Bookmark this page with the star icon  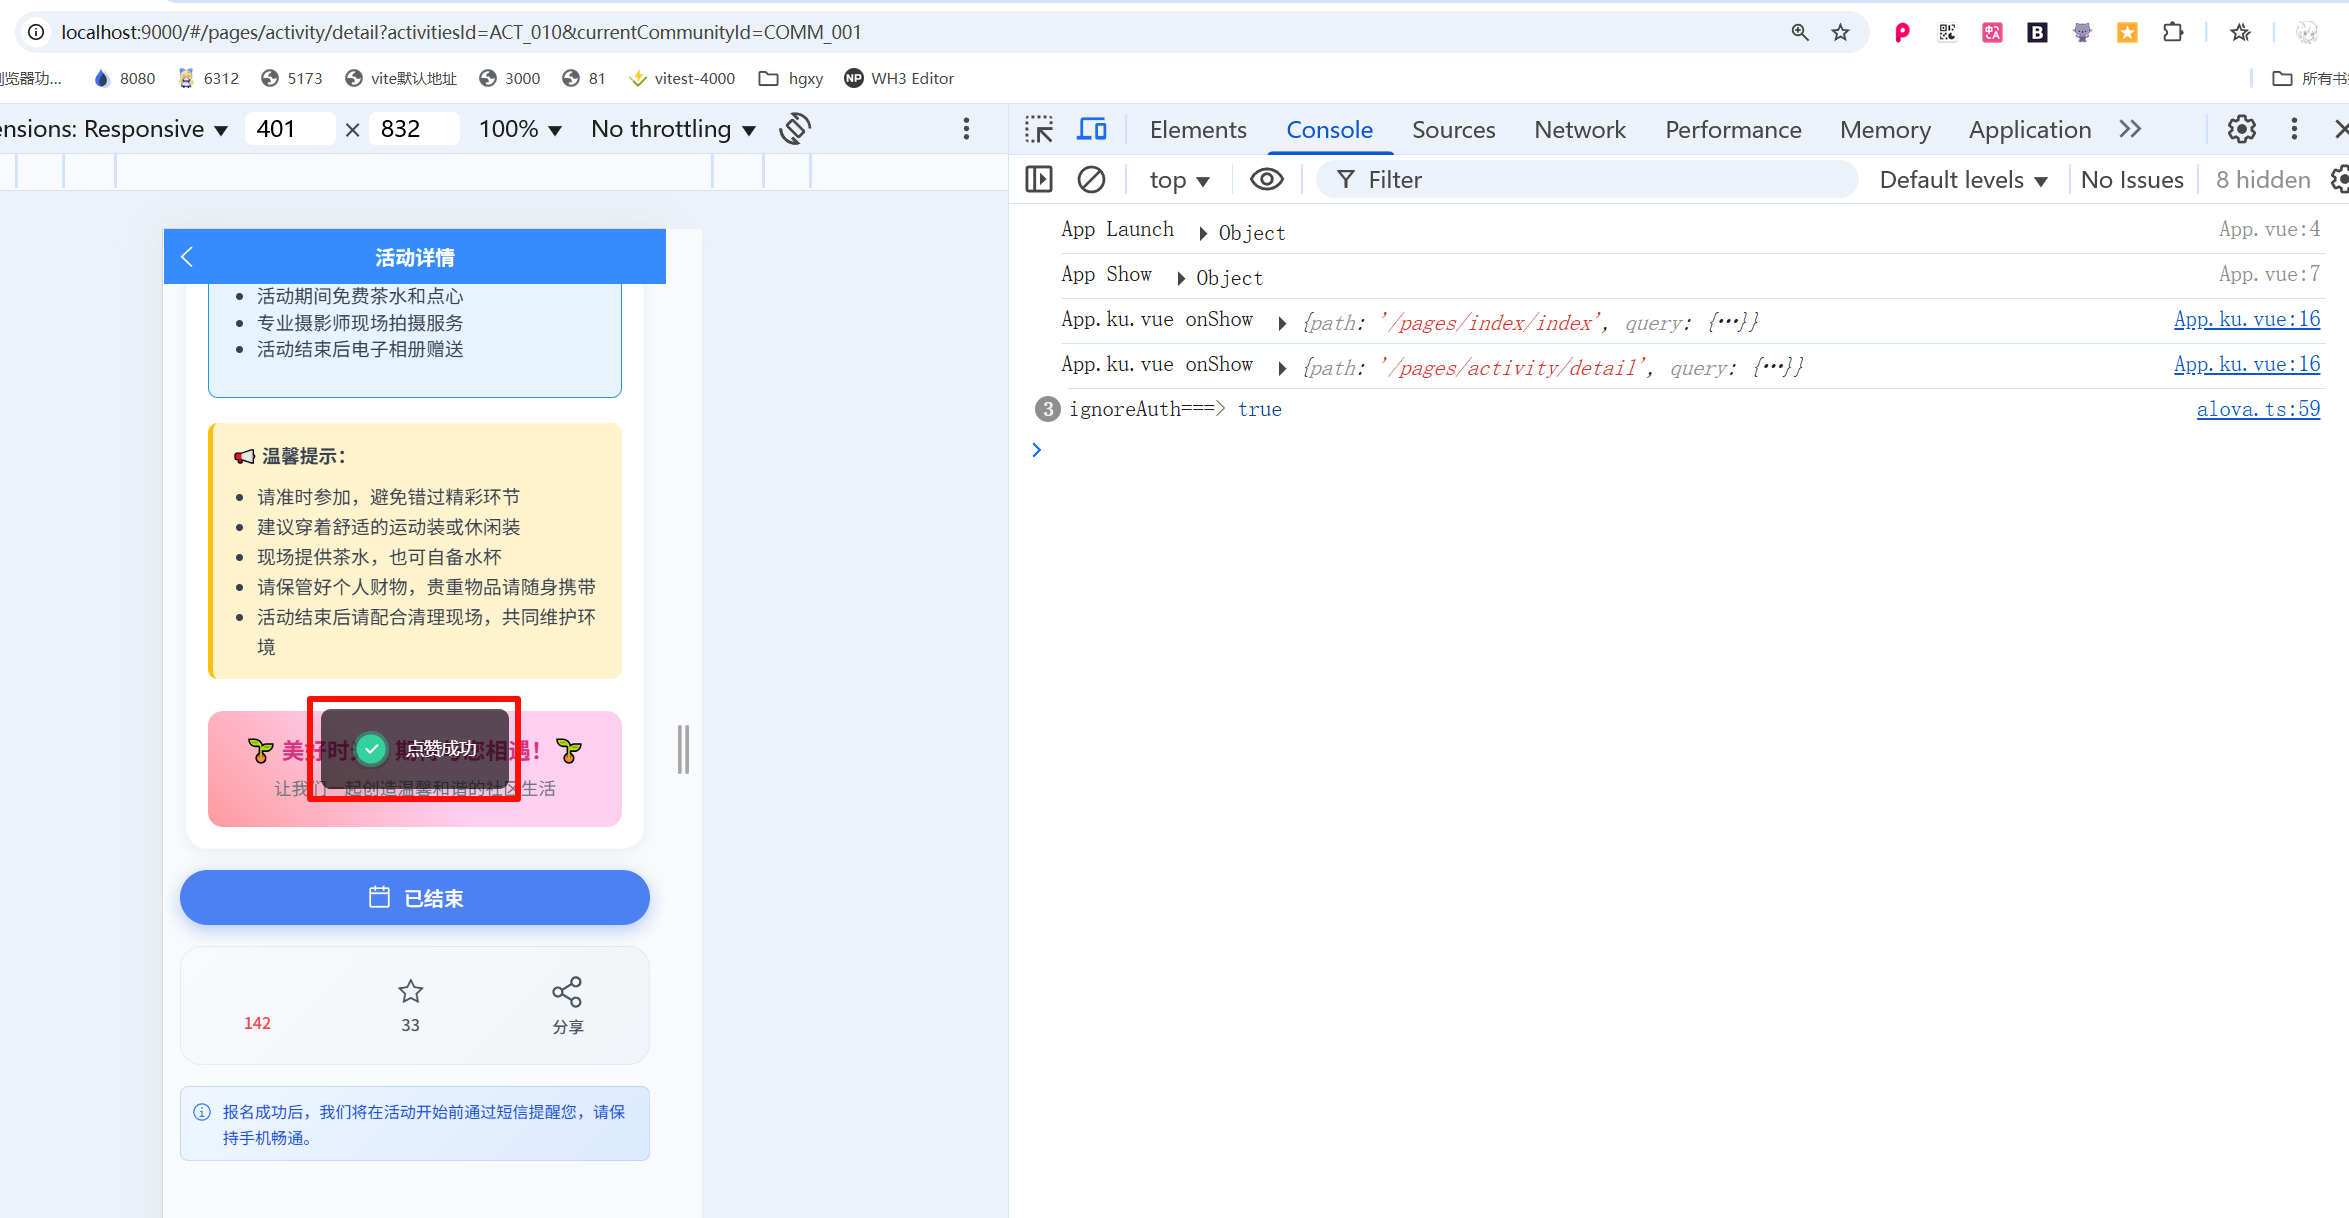[1840, 33]
